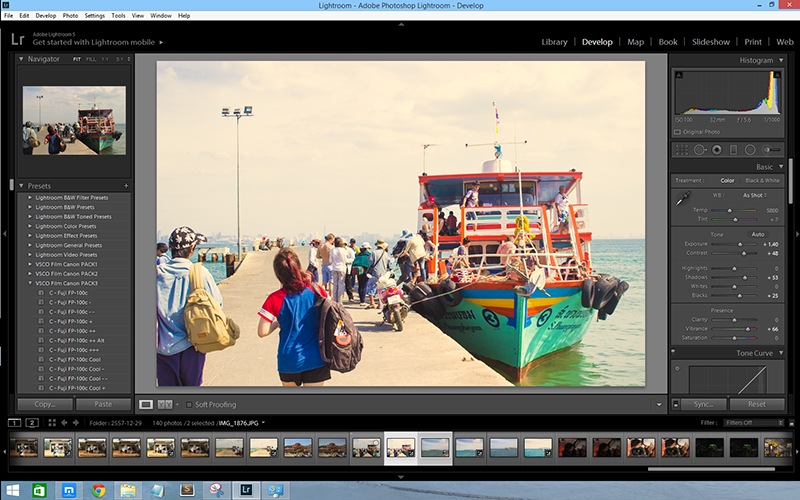Toggle the Original Photo checkbox
The width and height of the screenshot is (800, 500).
677,132
